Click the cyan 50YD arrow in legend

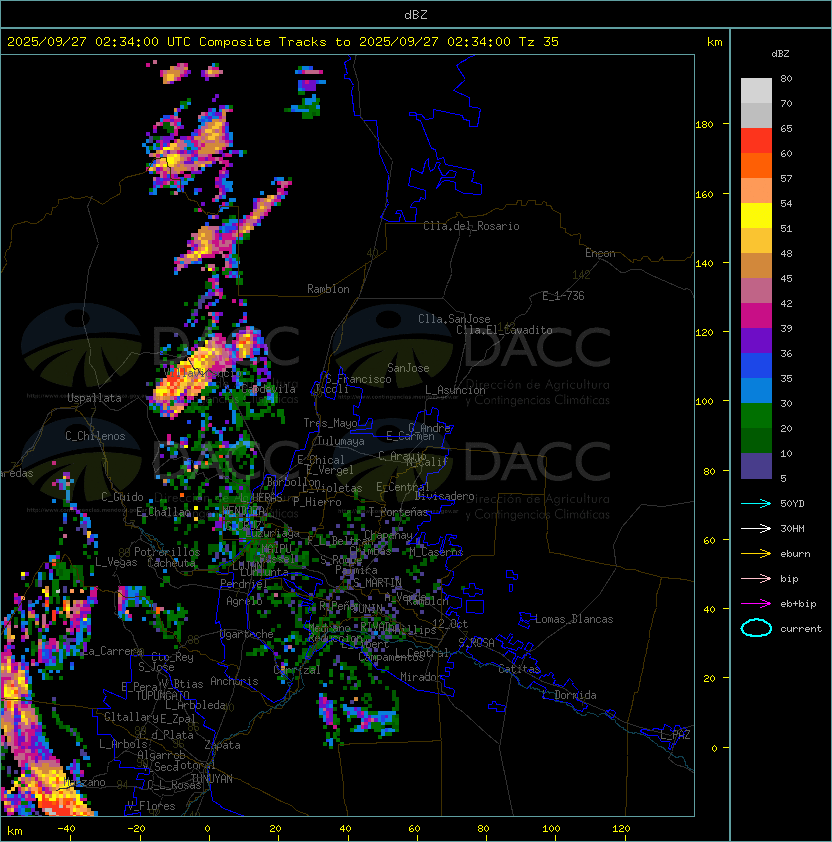[756, 504]
